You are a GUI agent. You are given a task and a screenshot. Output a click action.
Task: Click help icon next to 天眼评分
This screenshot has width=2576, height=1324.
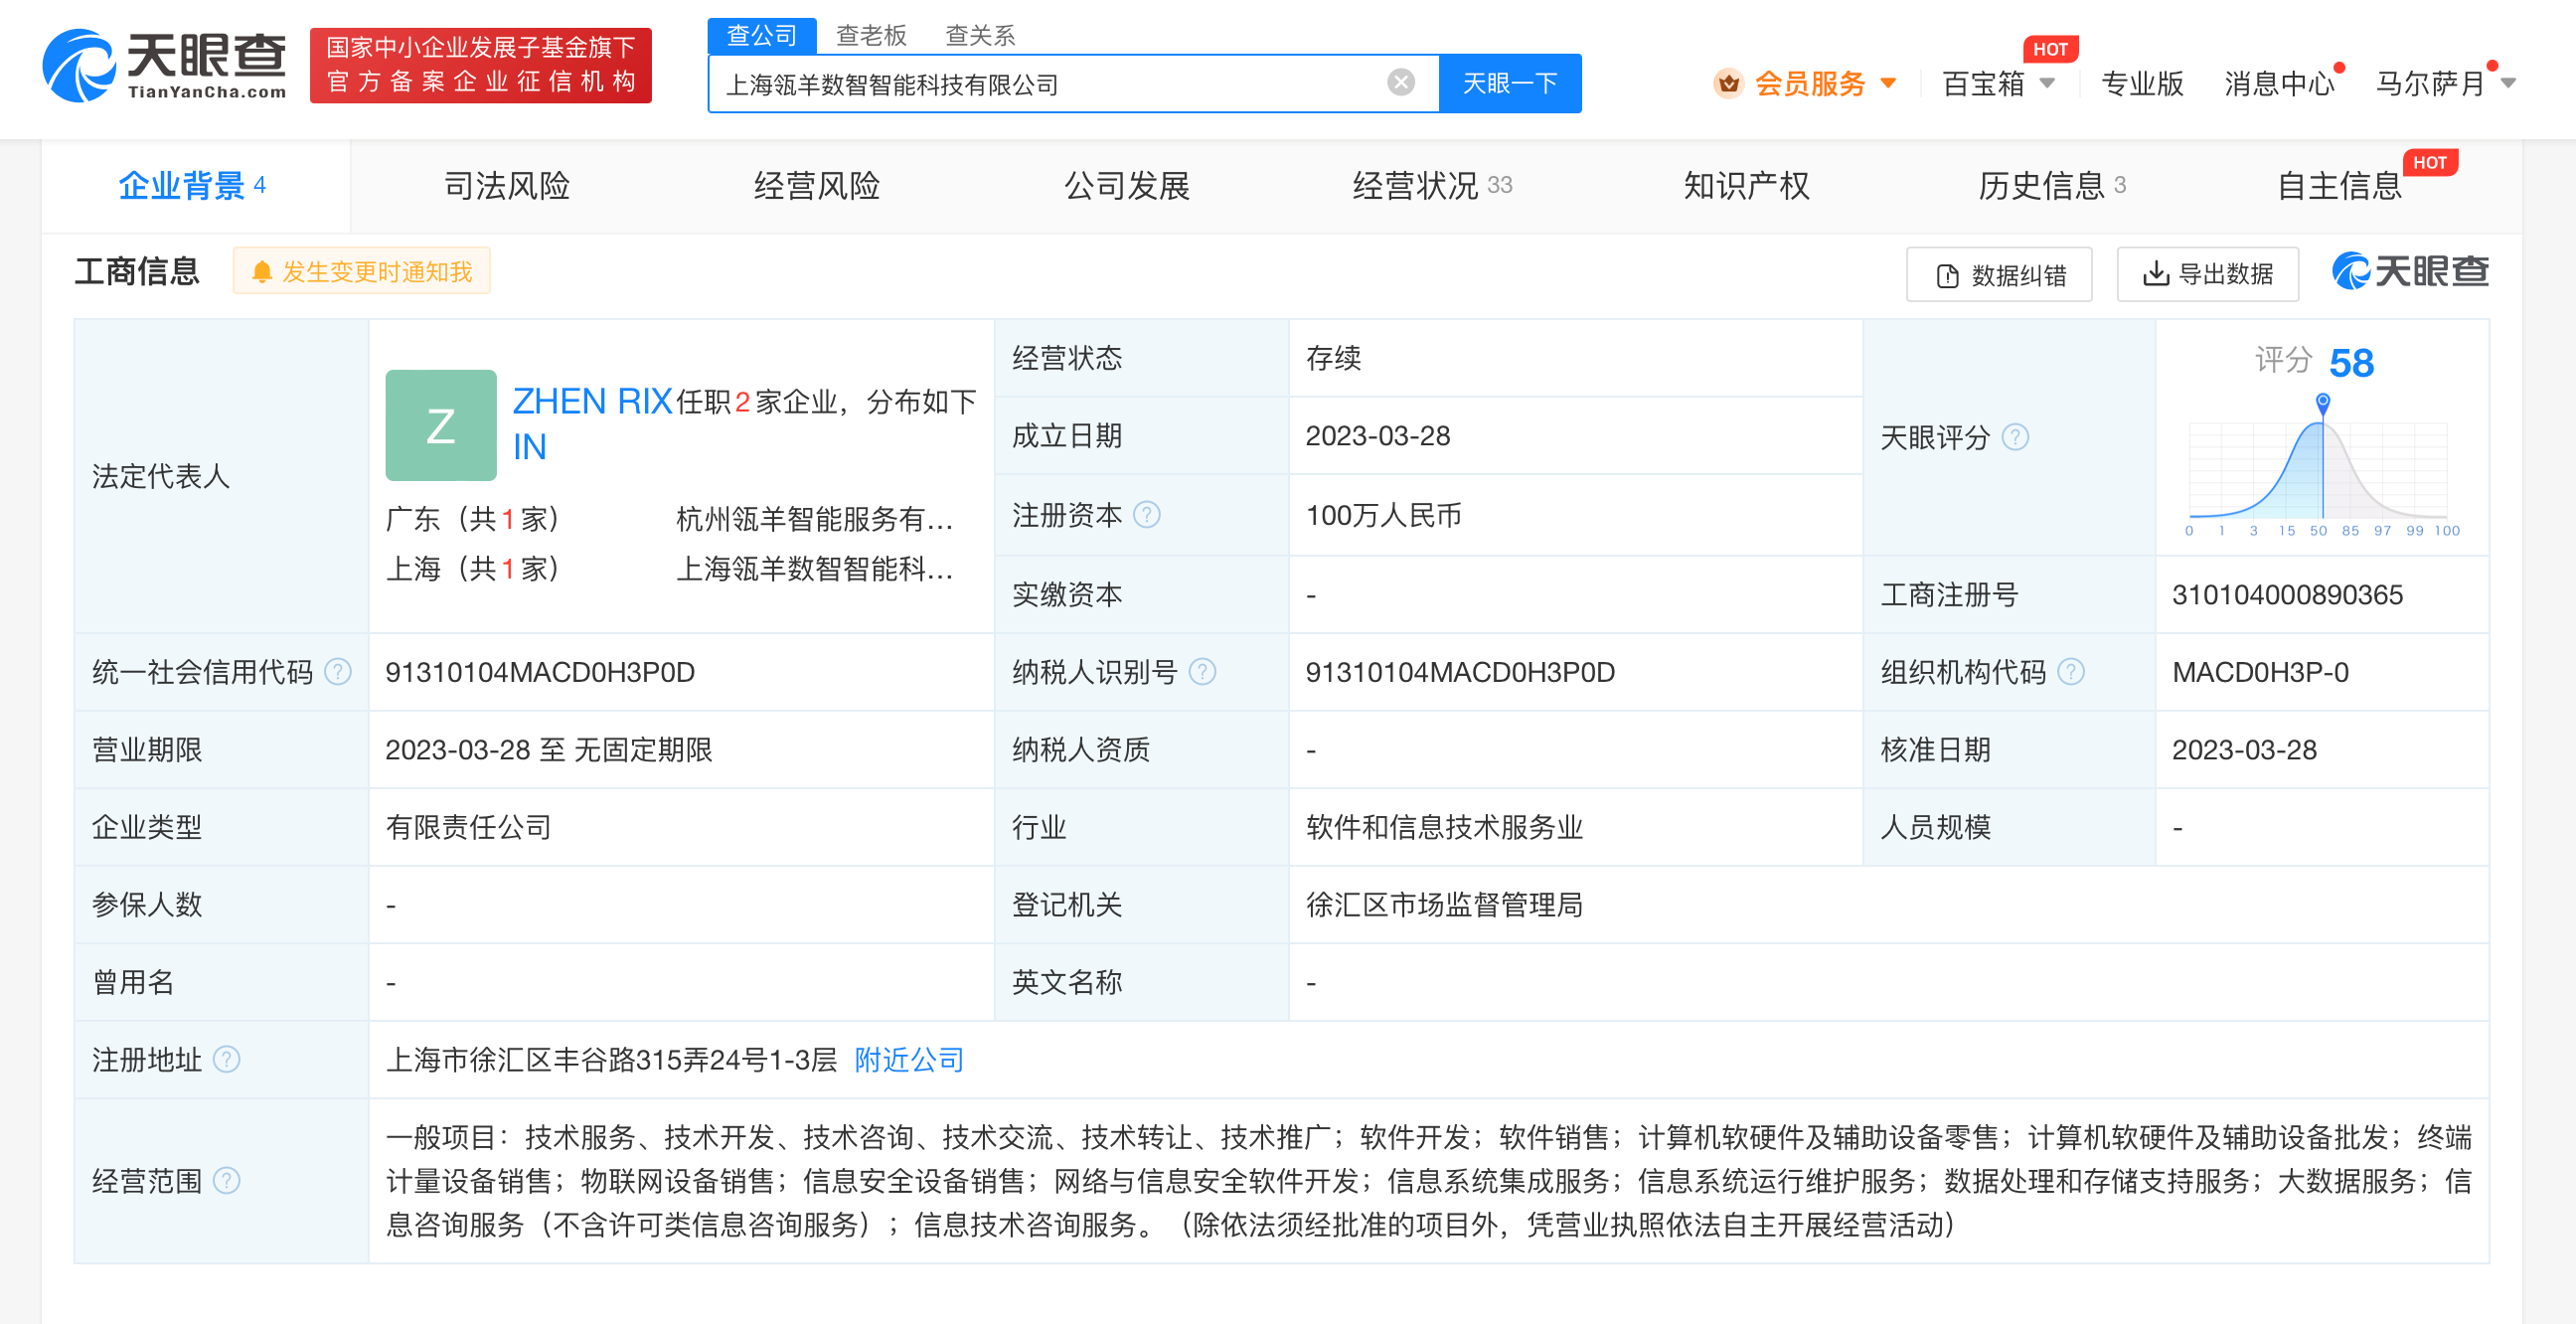click(x=2015, y=437)
